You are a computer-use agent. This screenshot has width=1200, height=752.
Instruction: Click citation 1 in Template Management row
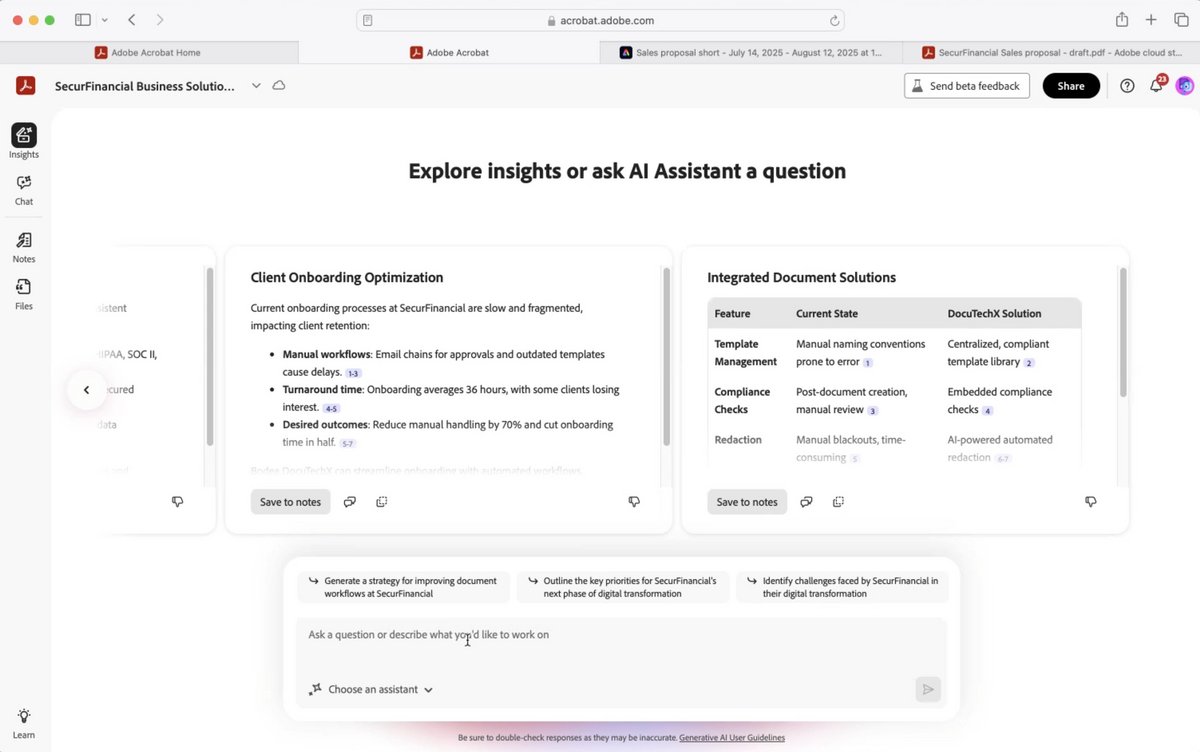point(868,363)
